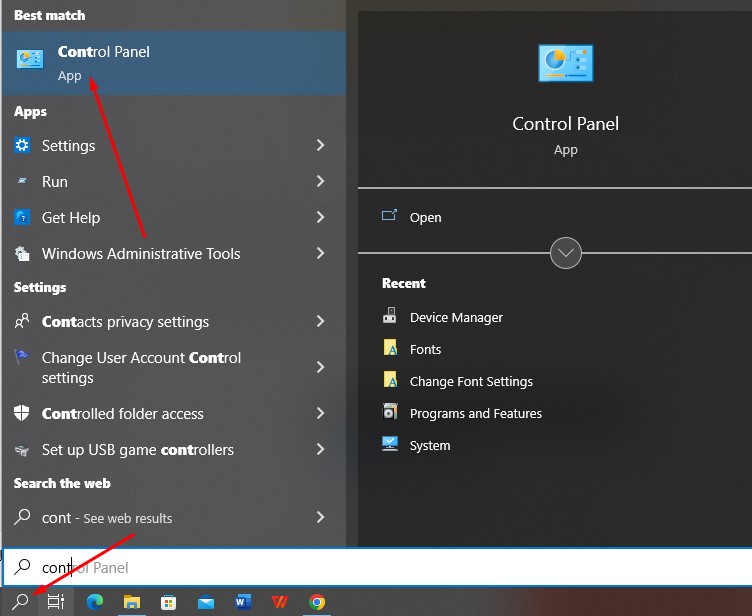This screenshot has width=752, height=616.
Task: Click USB game controllers icon
Action: [22, 450]
